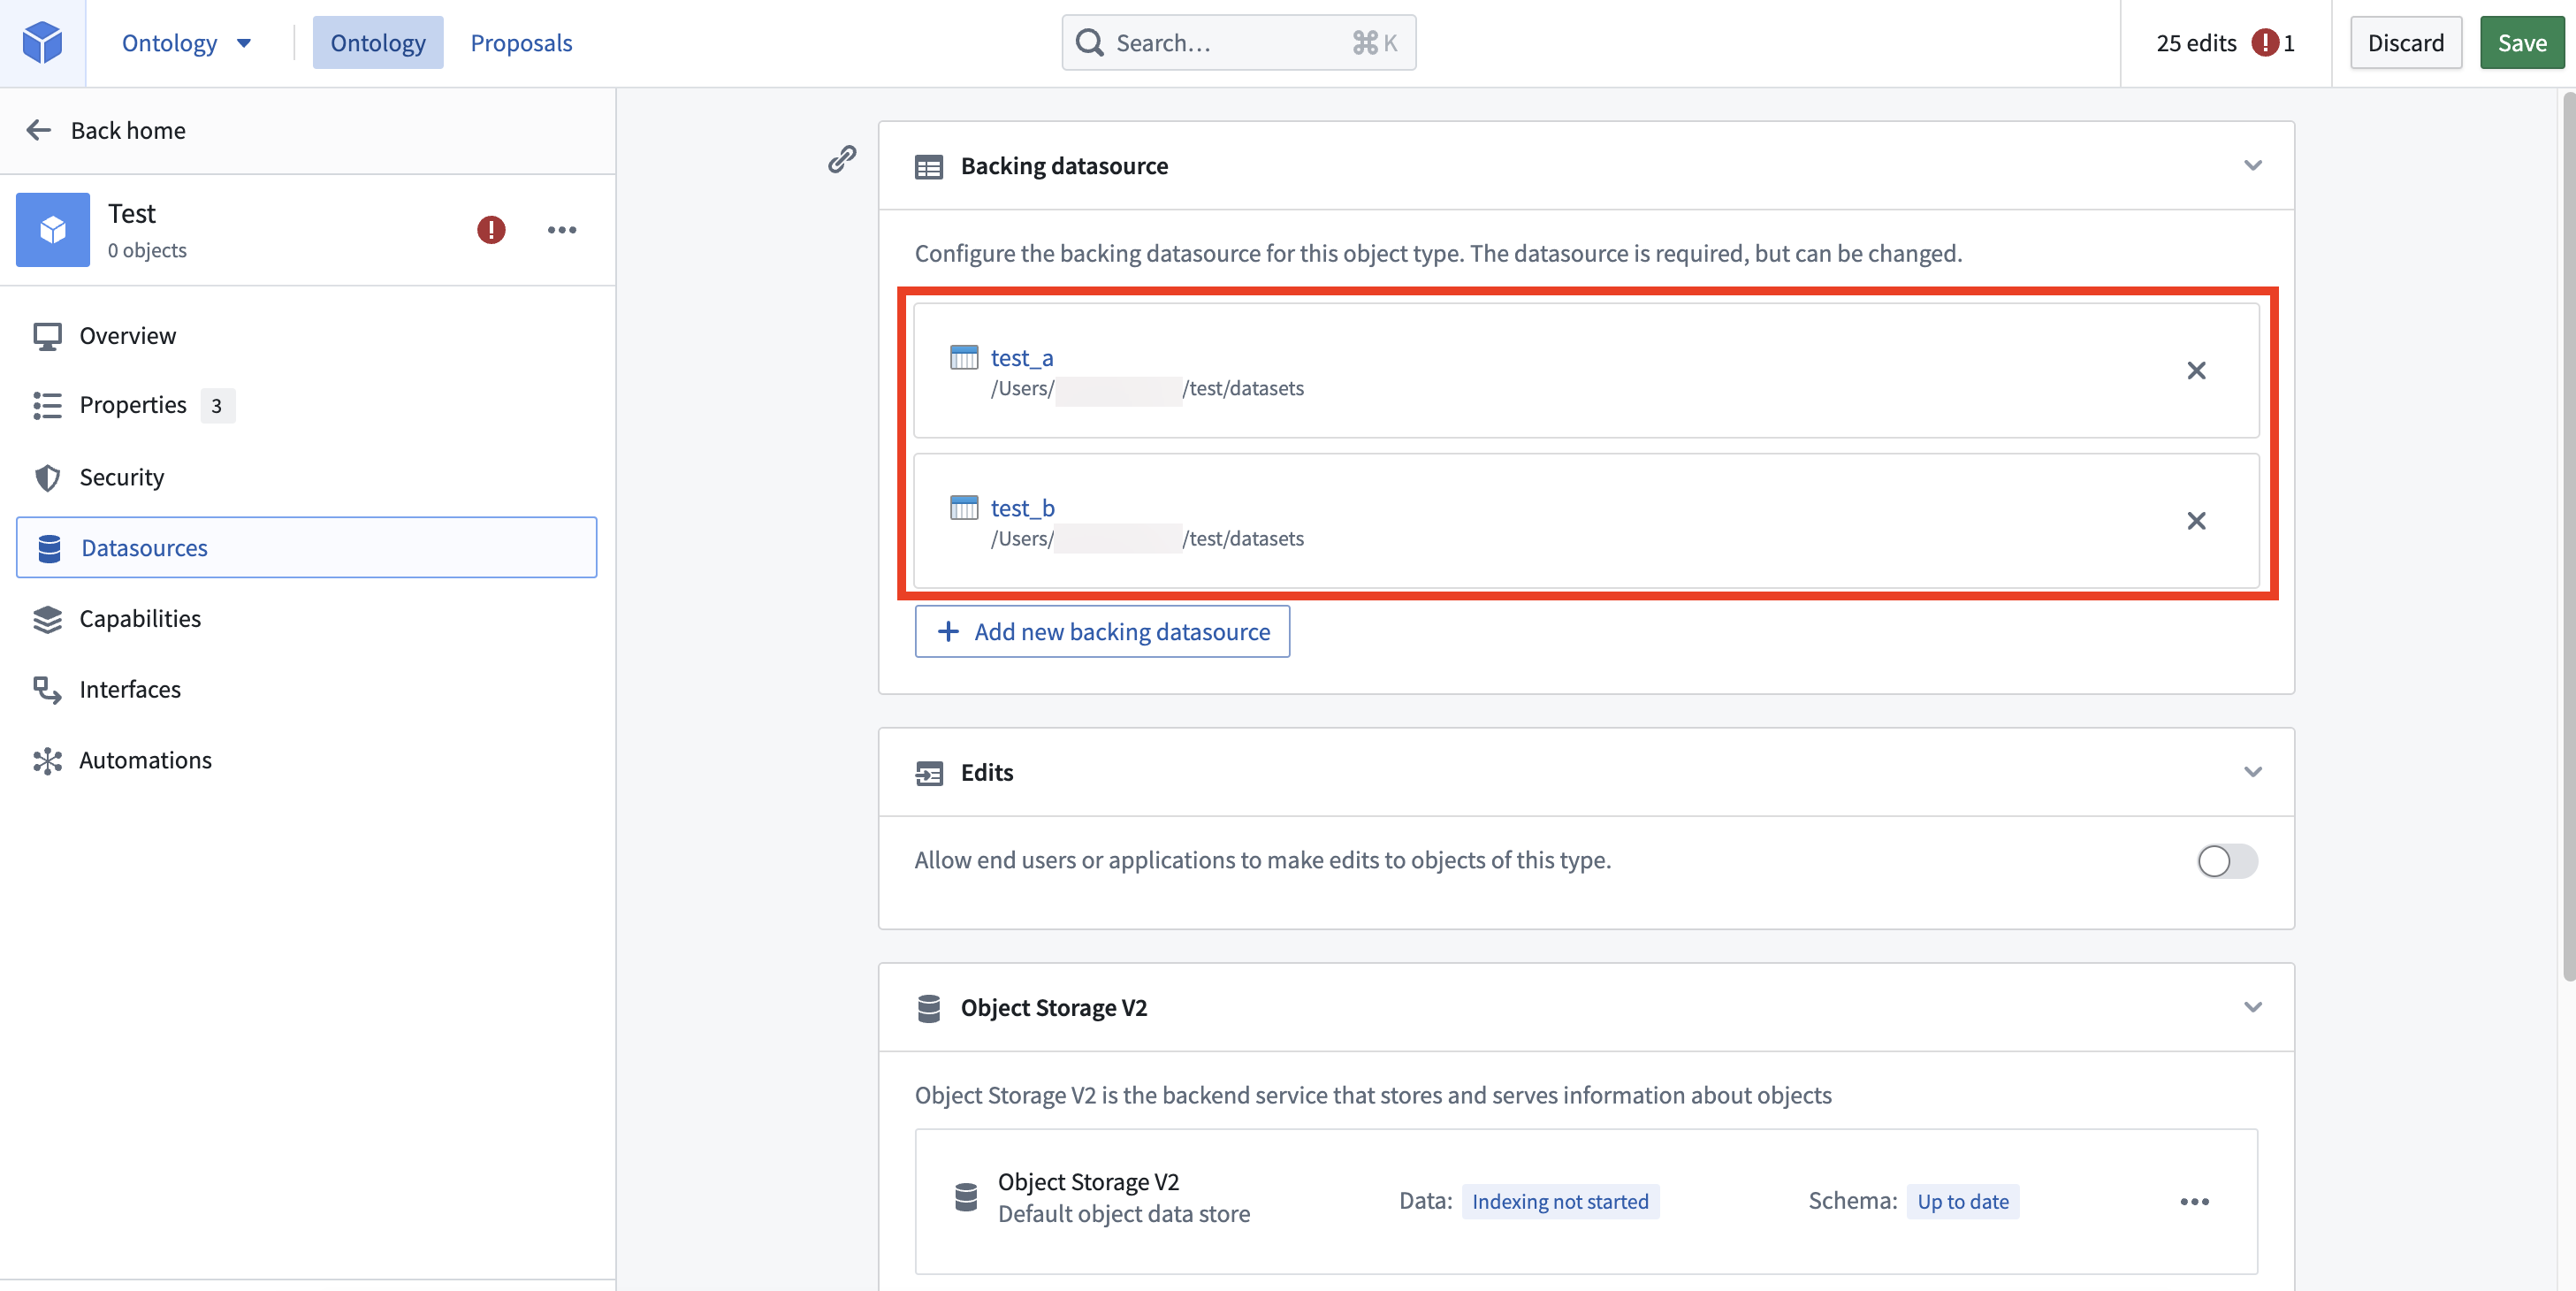Click the Backing datasource table icon
The height and width of the screenshot is (1291, 2576).
(929, 166)
